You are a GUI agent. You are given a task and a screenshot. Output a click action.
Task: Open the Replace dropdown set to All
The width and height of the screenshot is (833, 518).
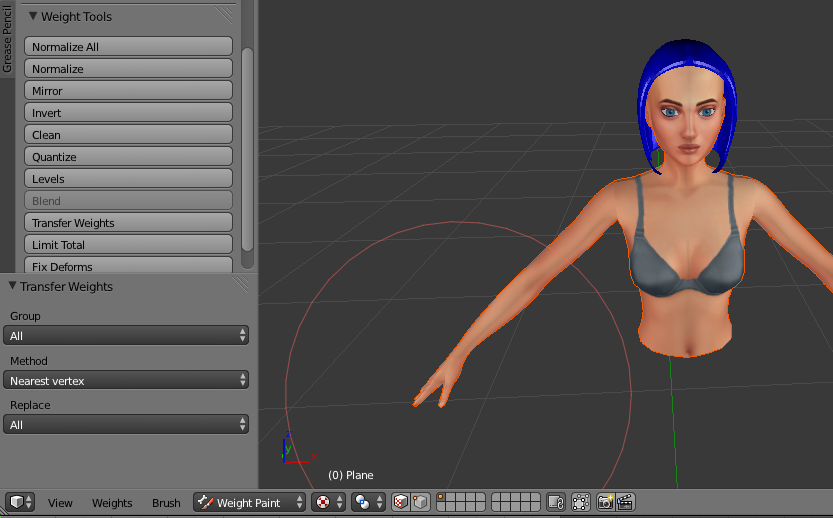[126, 424]
